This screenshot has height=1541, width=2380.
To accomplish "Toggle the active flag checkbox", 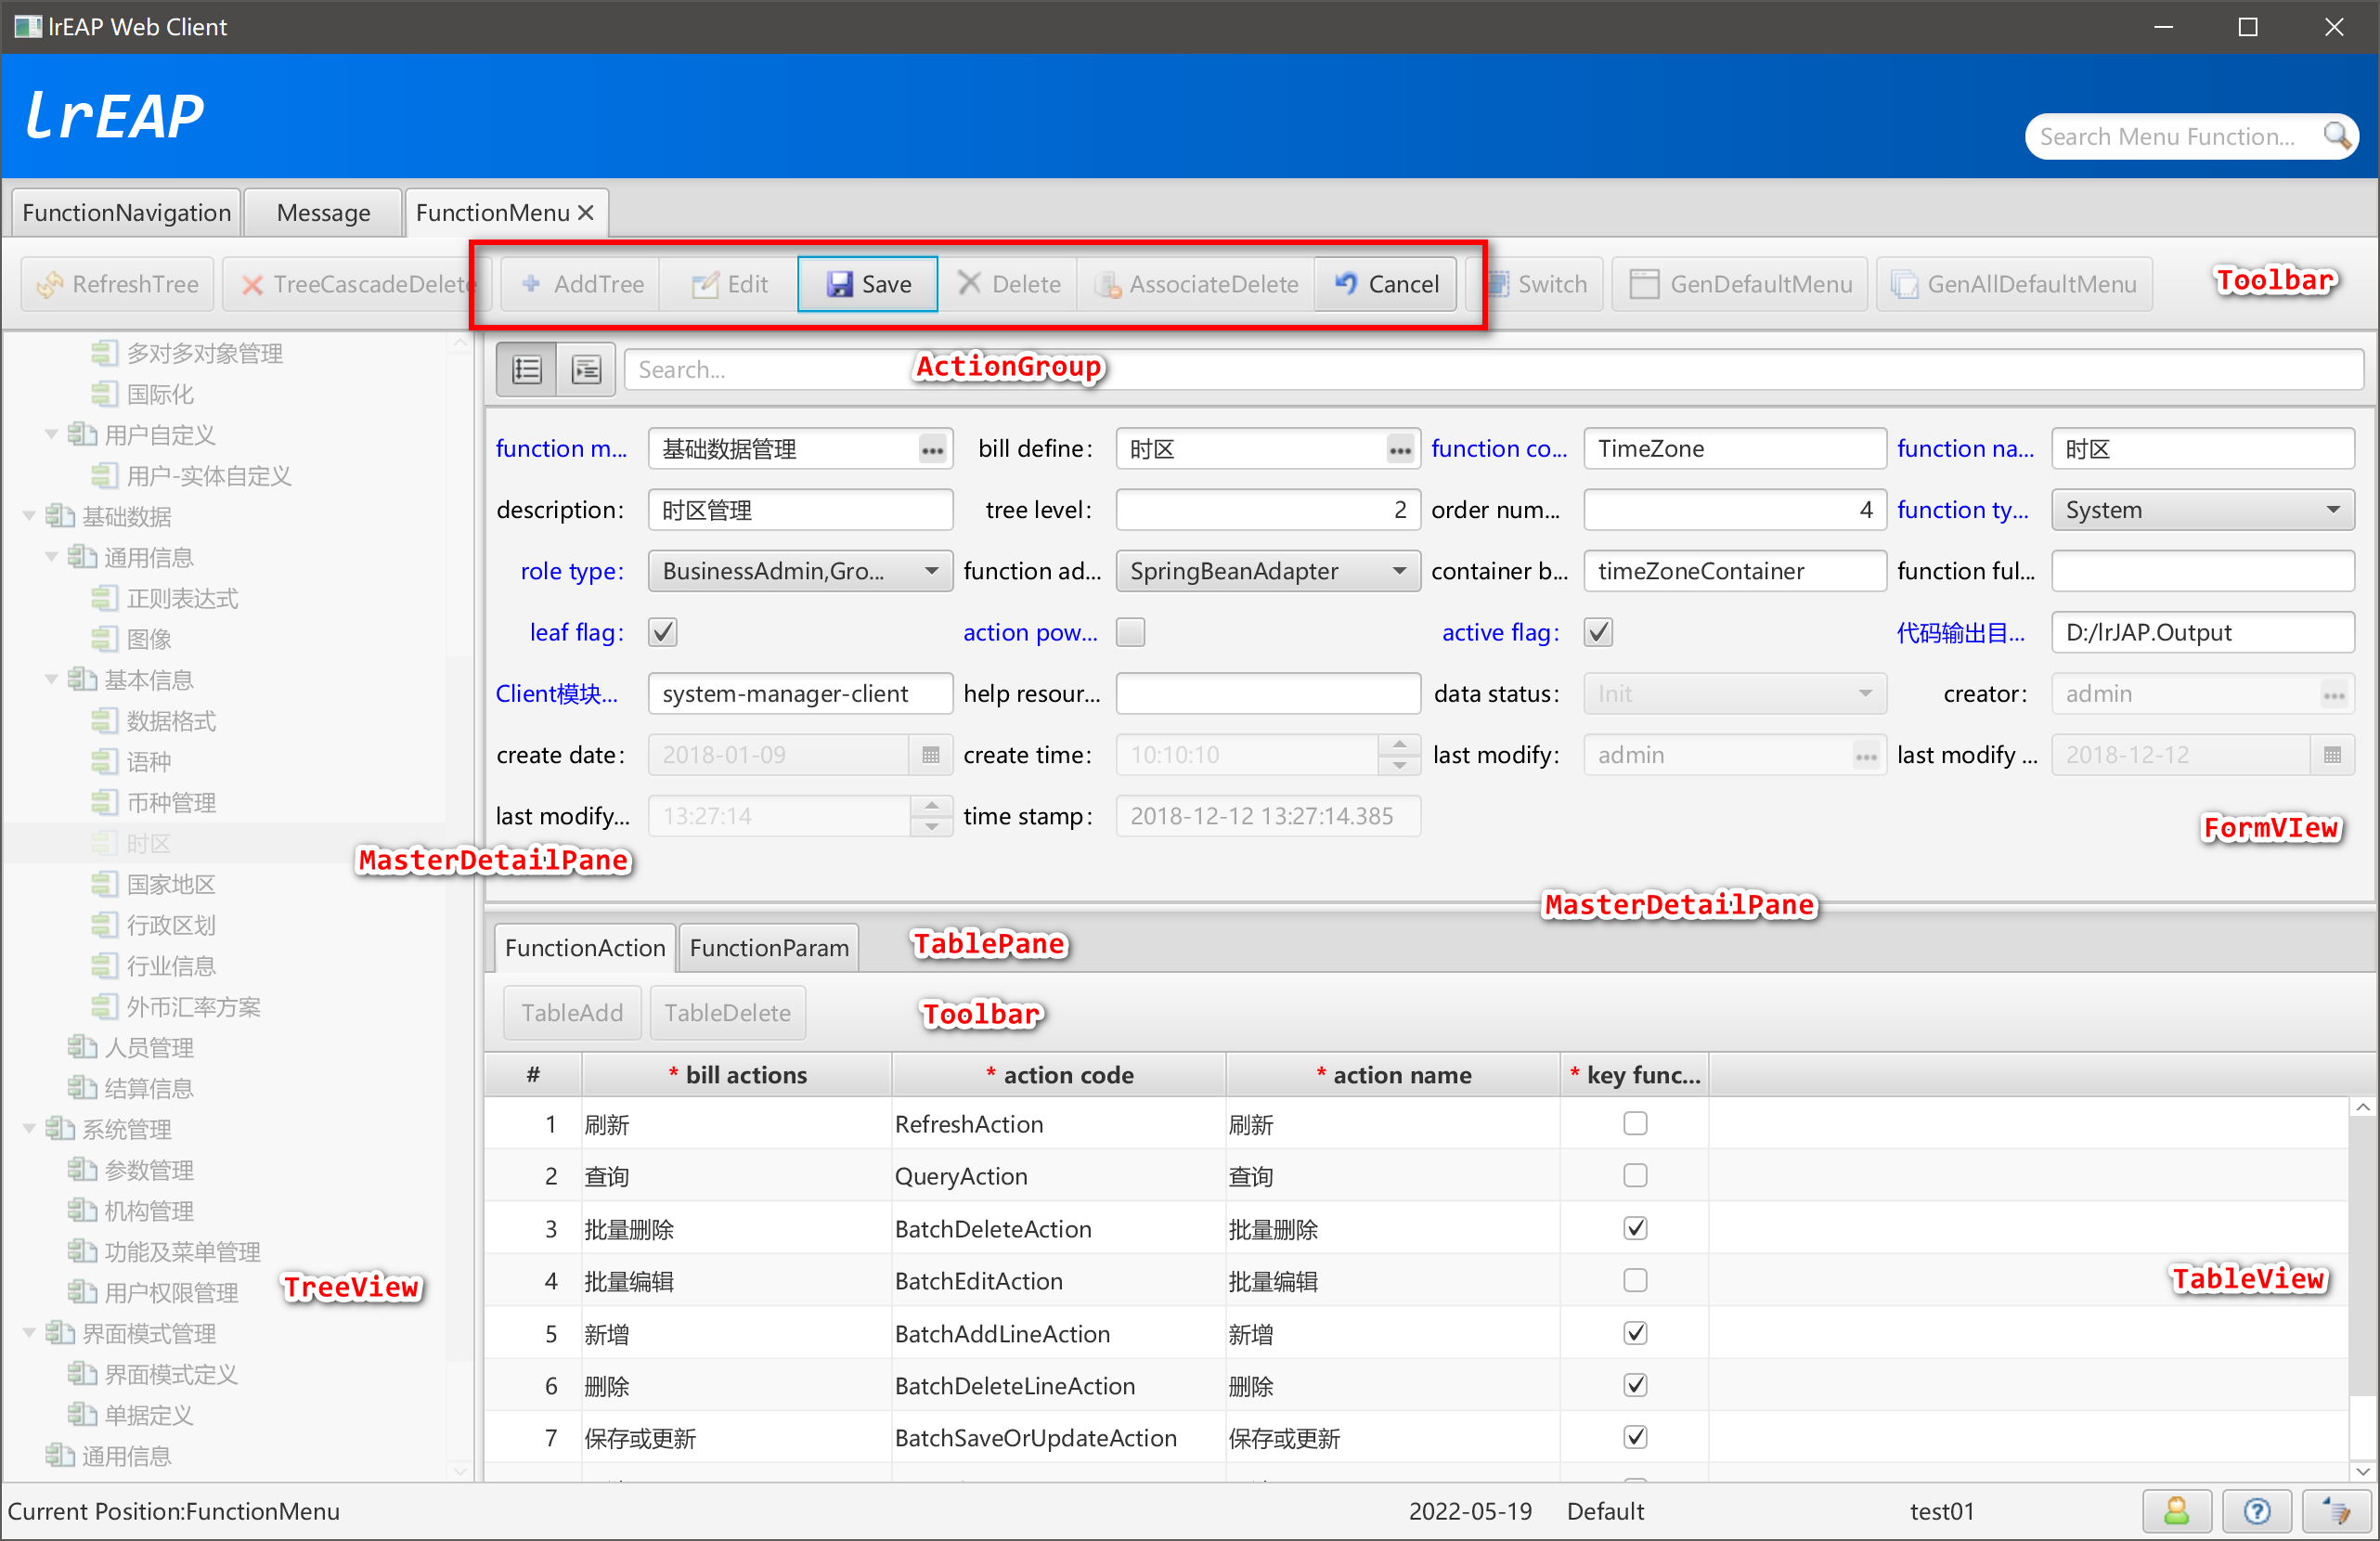I will 1598,632.
